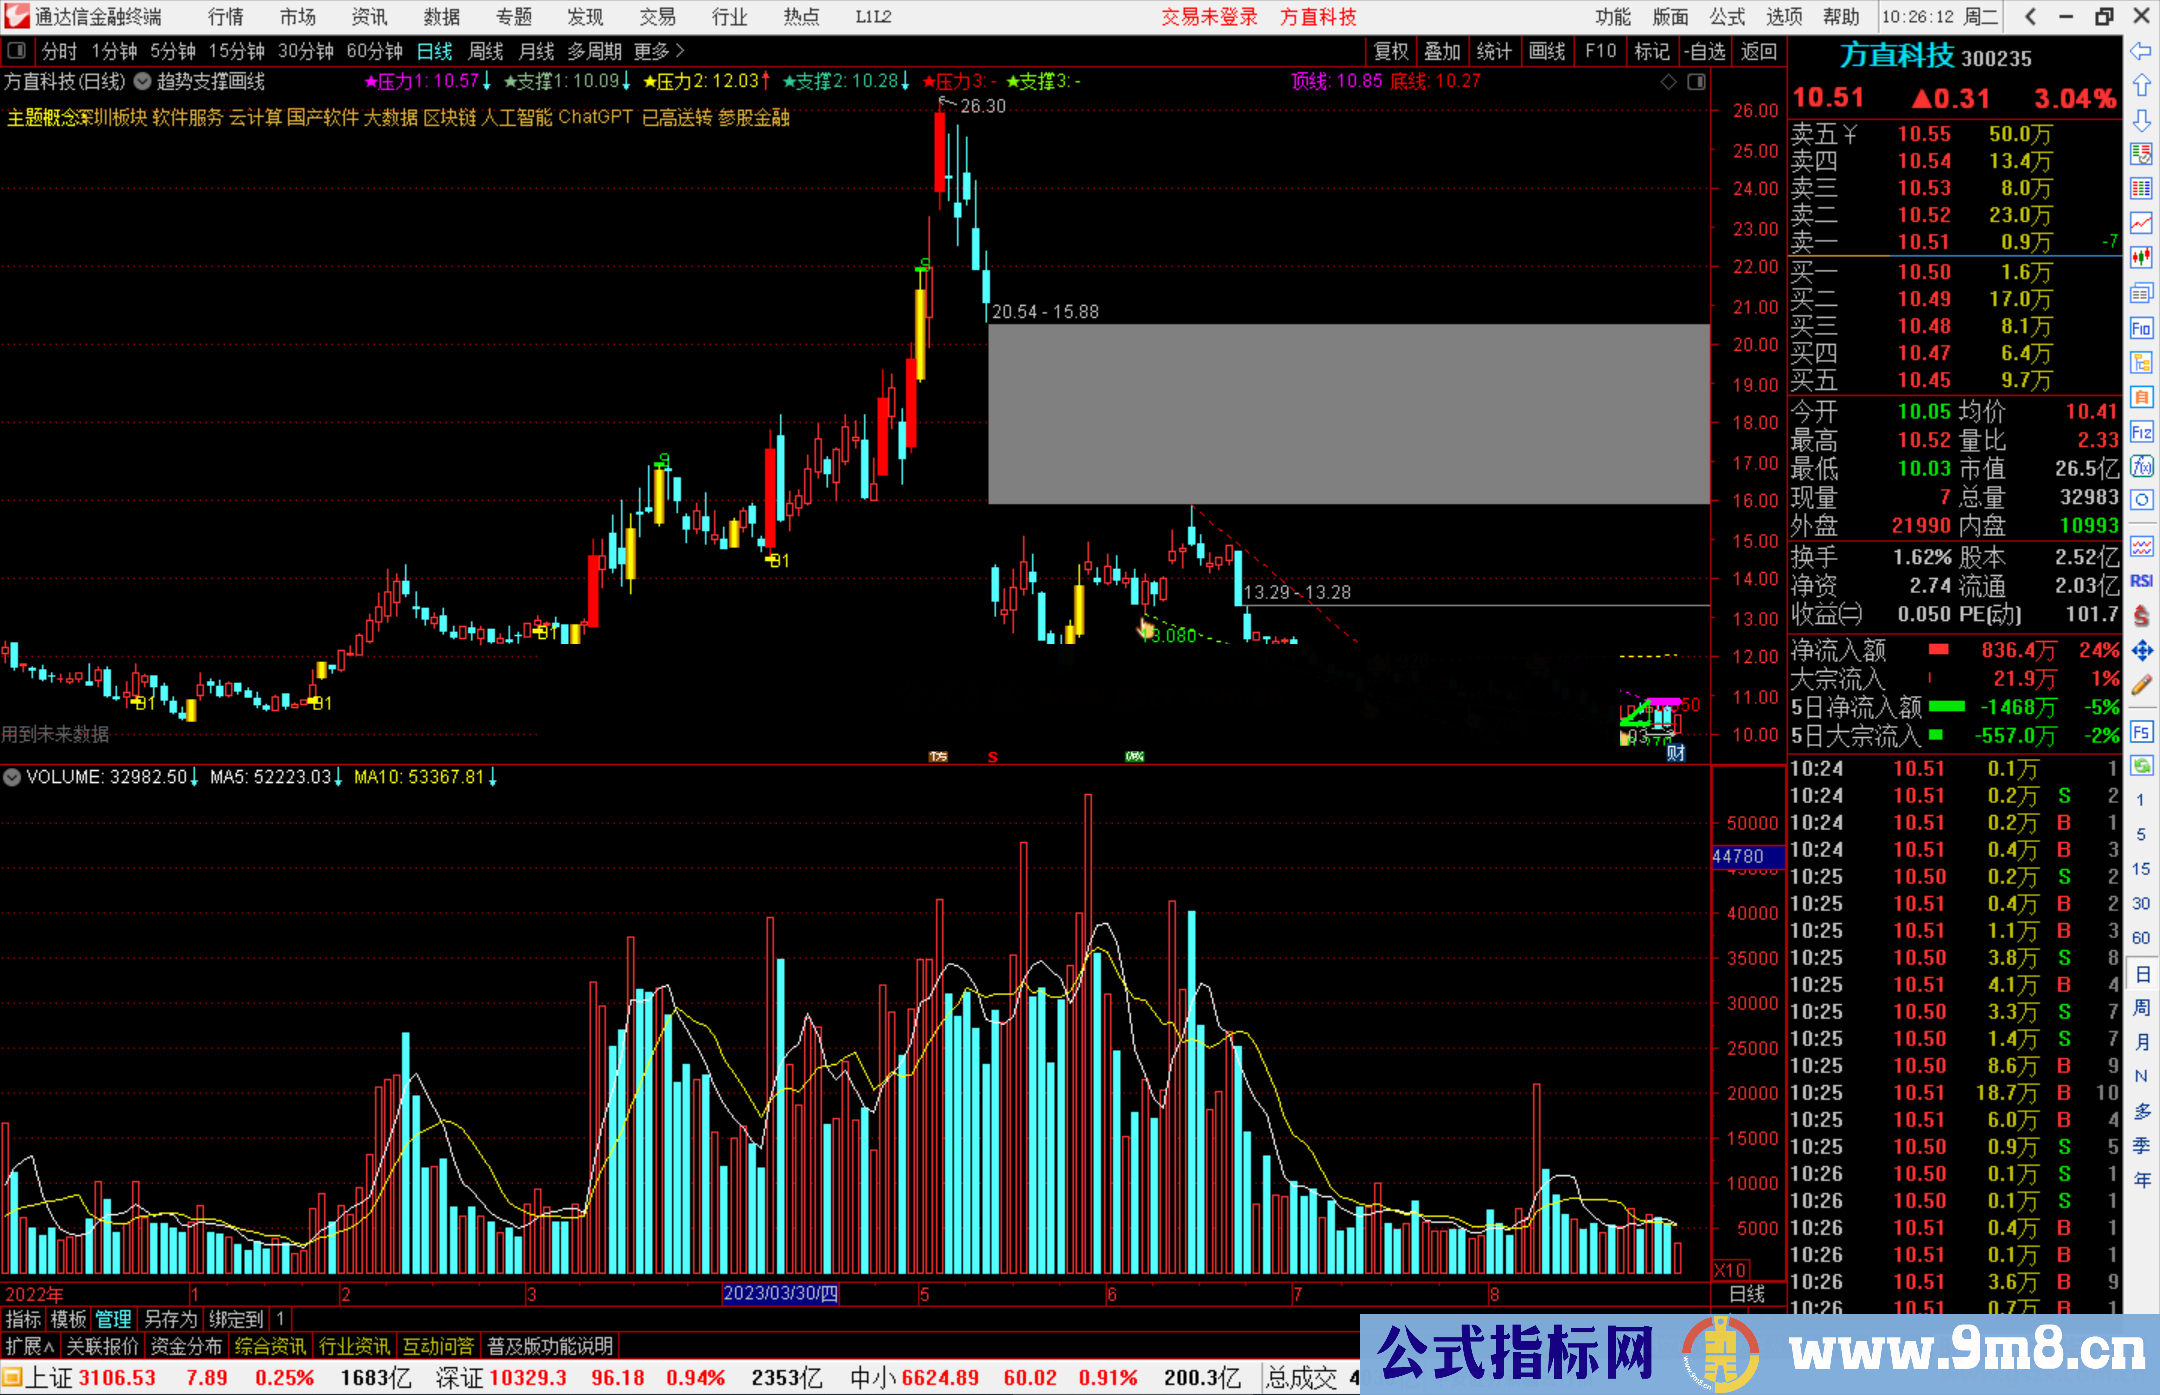Open the 统计 statistics option
The height and width of the screenshot is (1395, 2160).
1494,51
